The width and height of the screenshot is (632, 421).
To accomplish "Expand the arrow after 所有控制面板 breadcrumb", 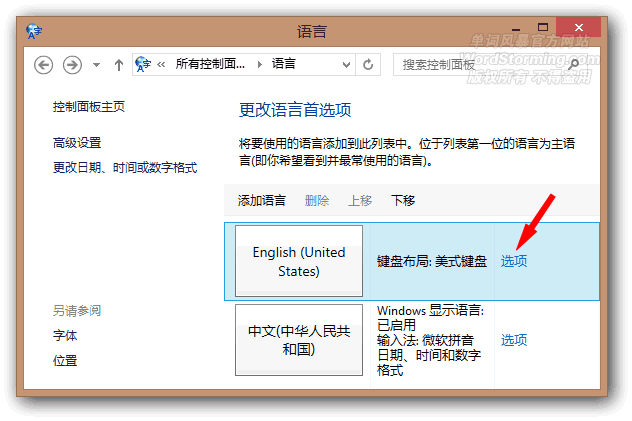I will 258,64.
